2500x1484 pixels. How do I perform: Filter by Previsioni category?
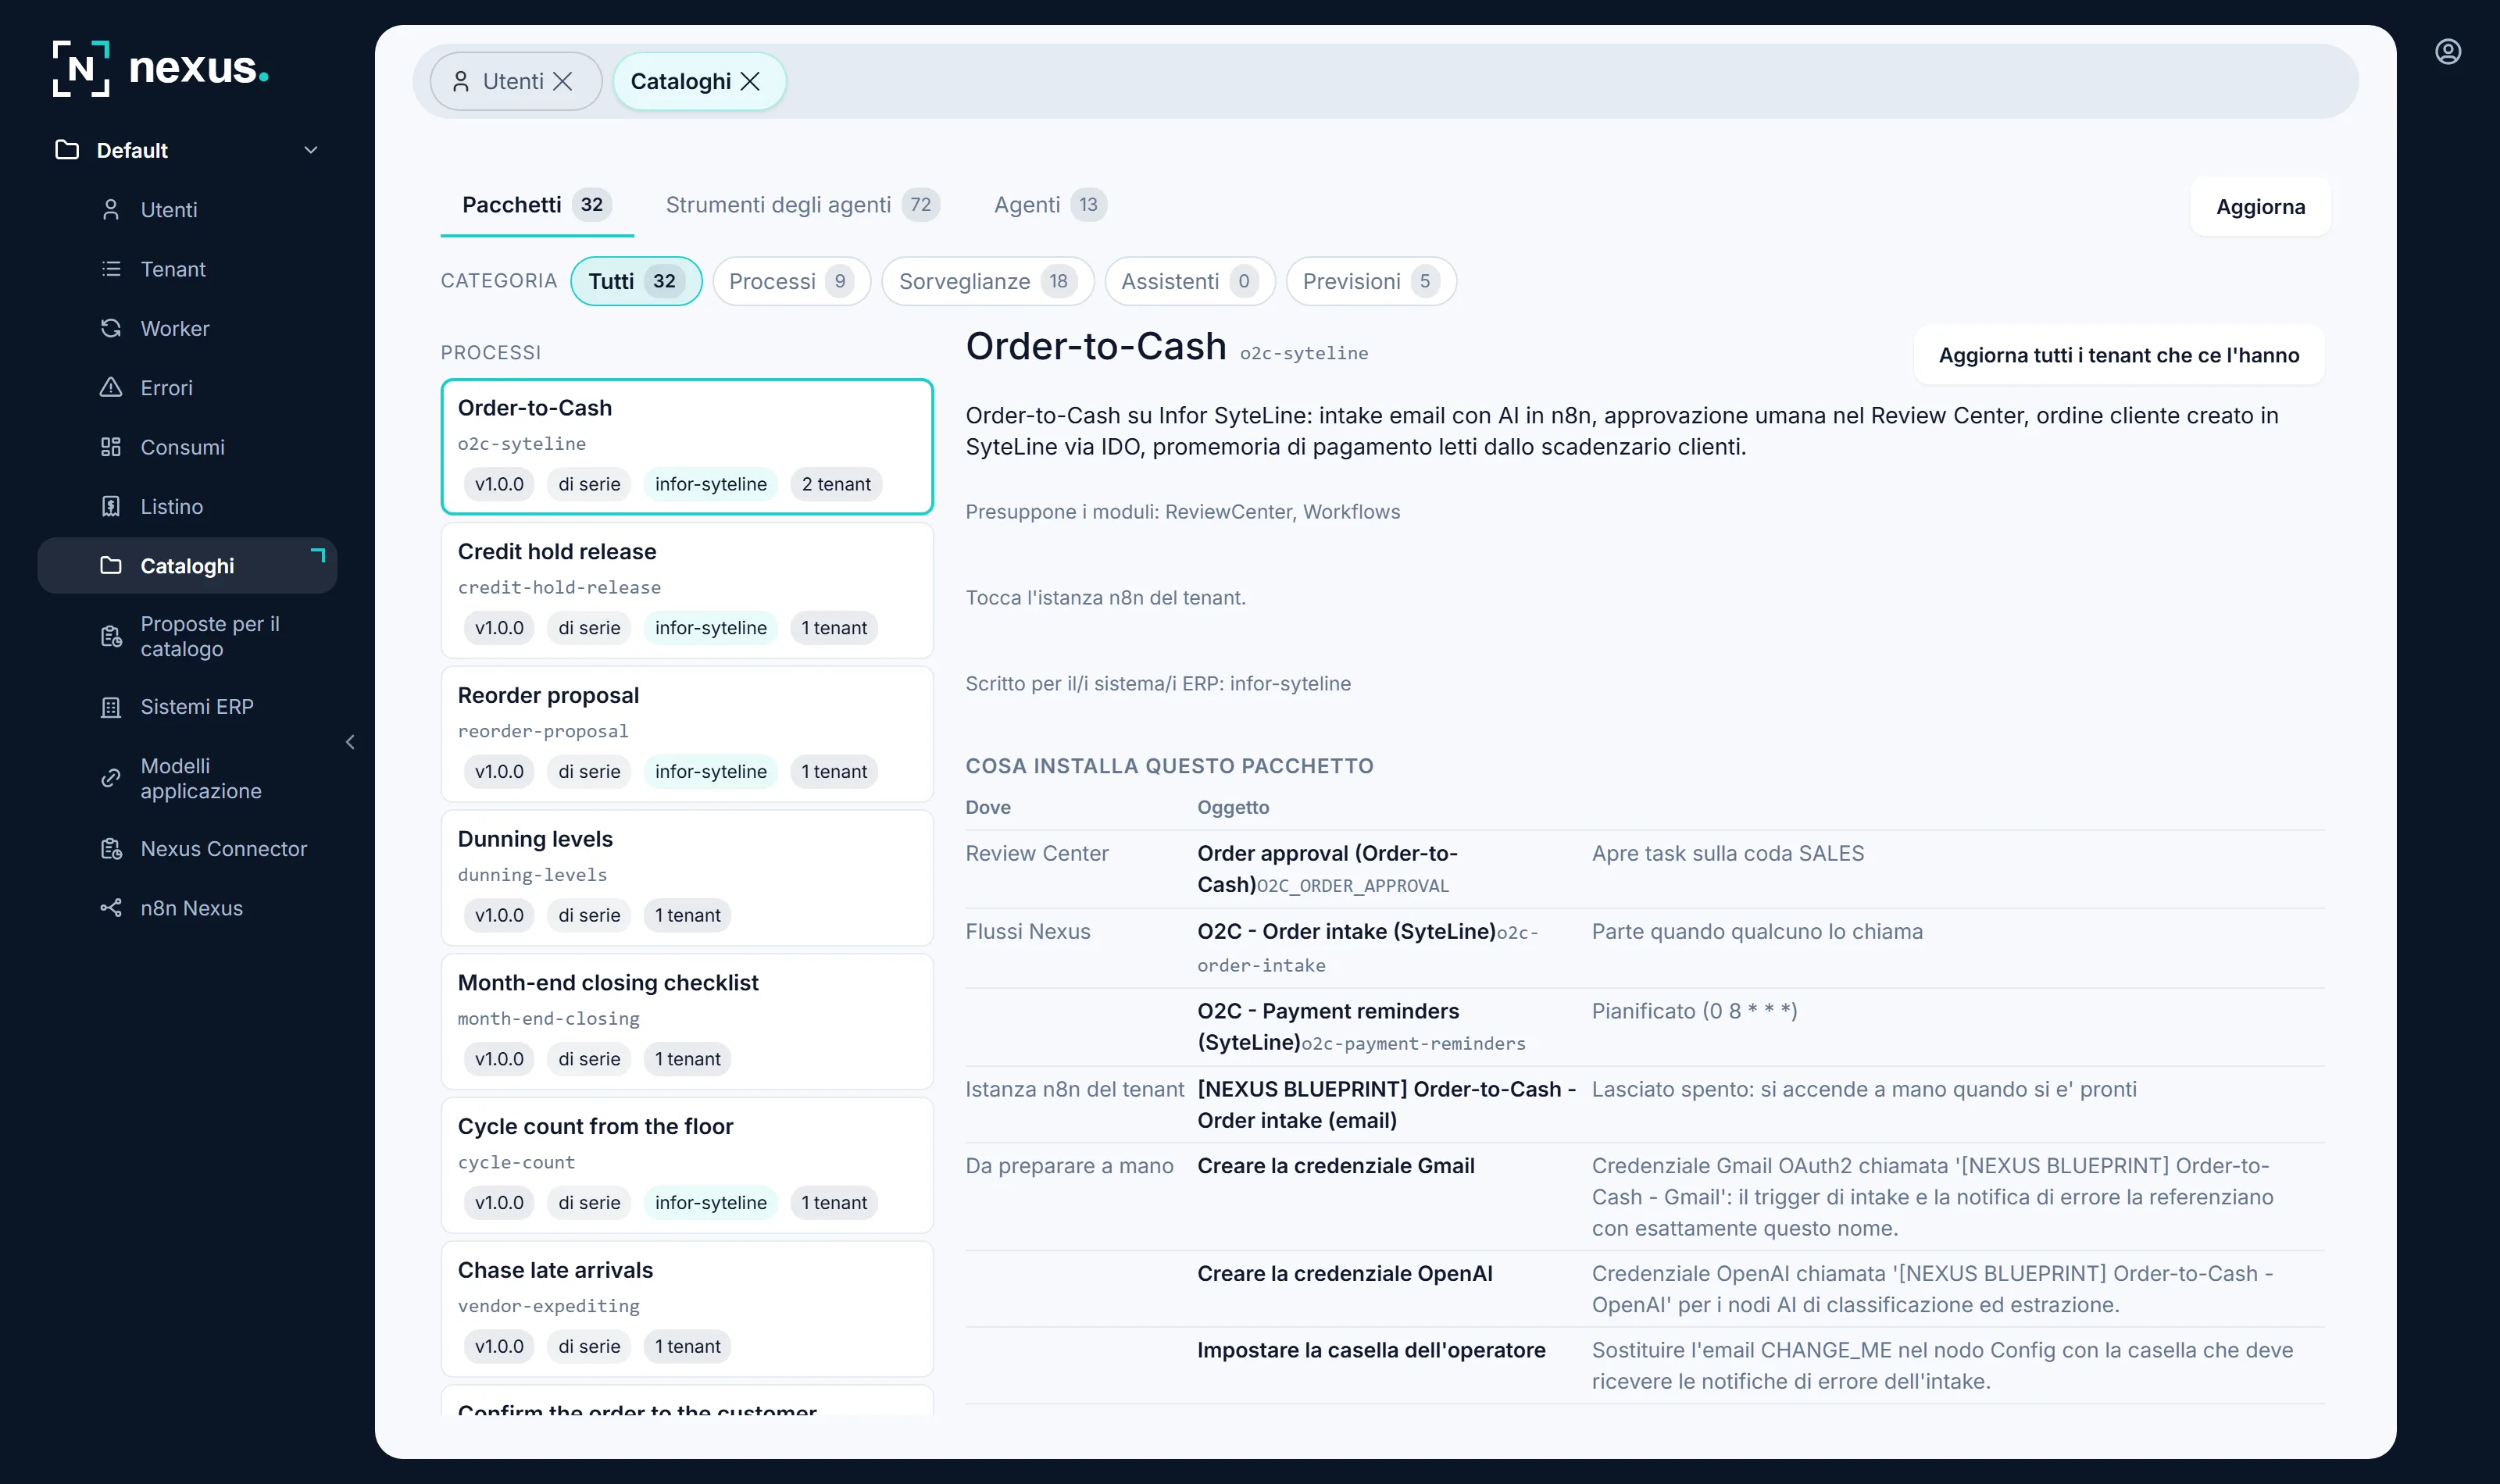[1370, 281]
